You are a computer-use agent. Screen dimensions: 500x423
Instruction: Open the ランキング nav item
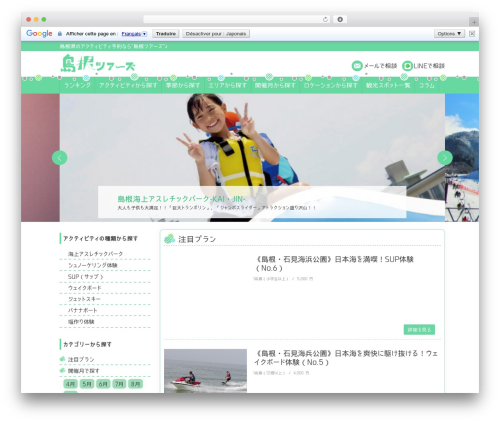pyautogui.click(x=77, y=85)
